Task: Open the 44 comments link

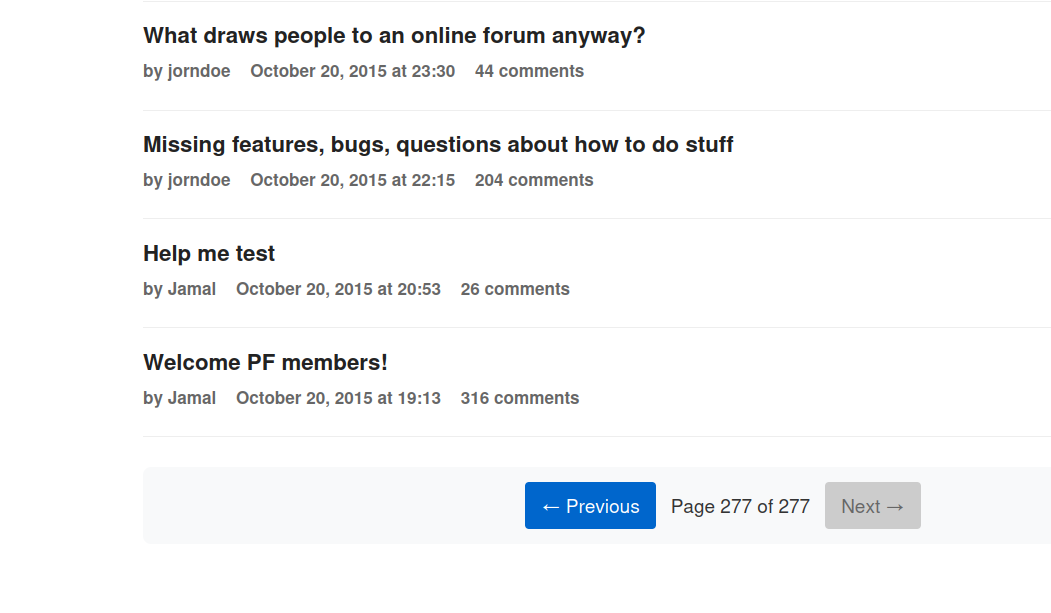Action: [529, 71]
